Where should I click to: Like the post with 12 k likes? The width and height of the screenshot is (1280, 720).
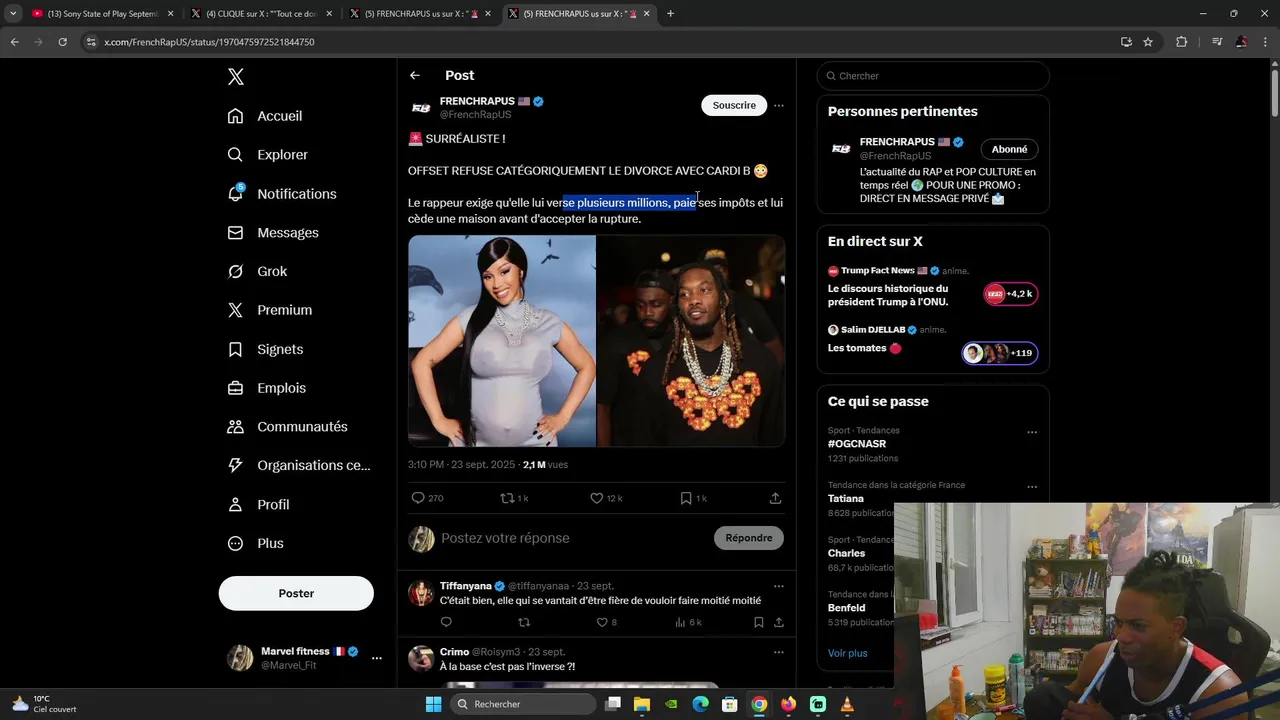pos(605,498)
